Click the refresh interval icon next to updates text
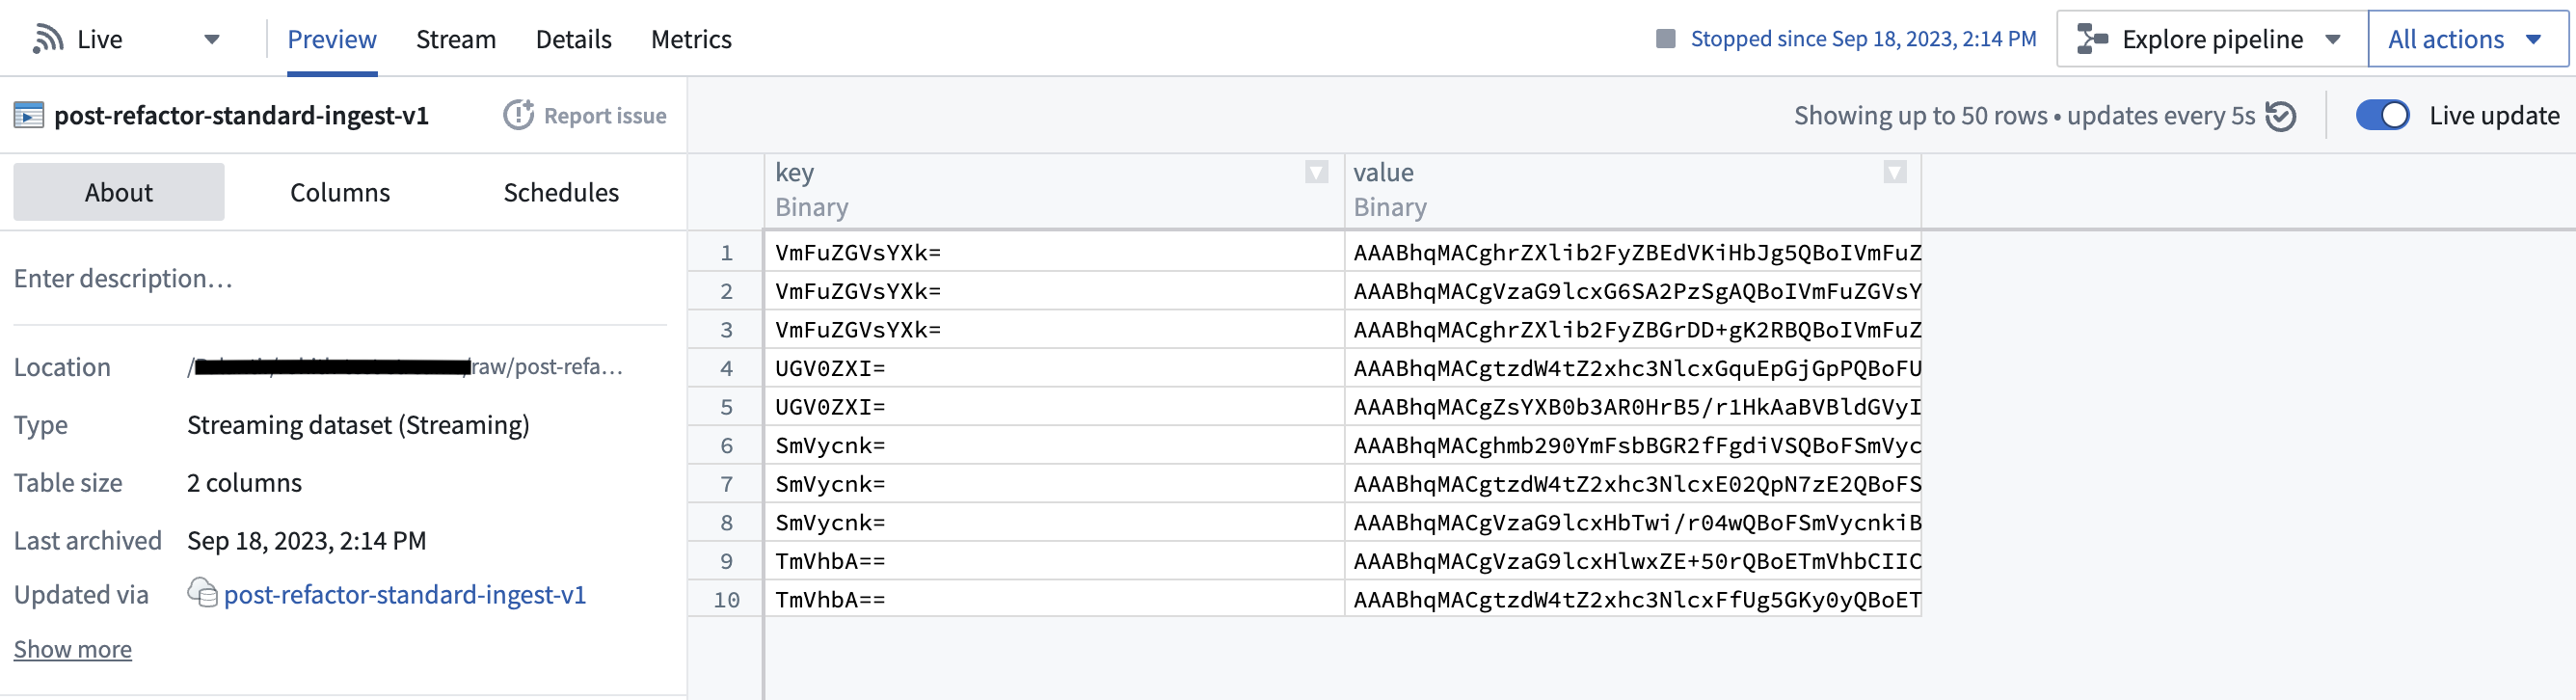Image resolution: width=2576 pixels, height=700 pixels. [x=2280, y=116]
